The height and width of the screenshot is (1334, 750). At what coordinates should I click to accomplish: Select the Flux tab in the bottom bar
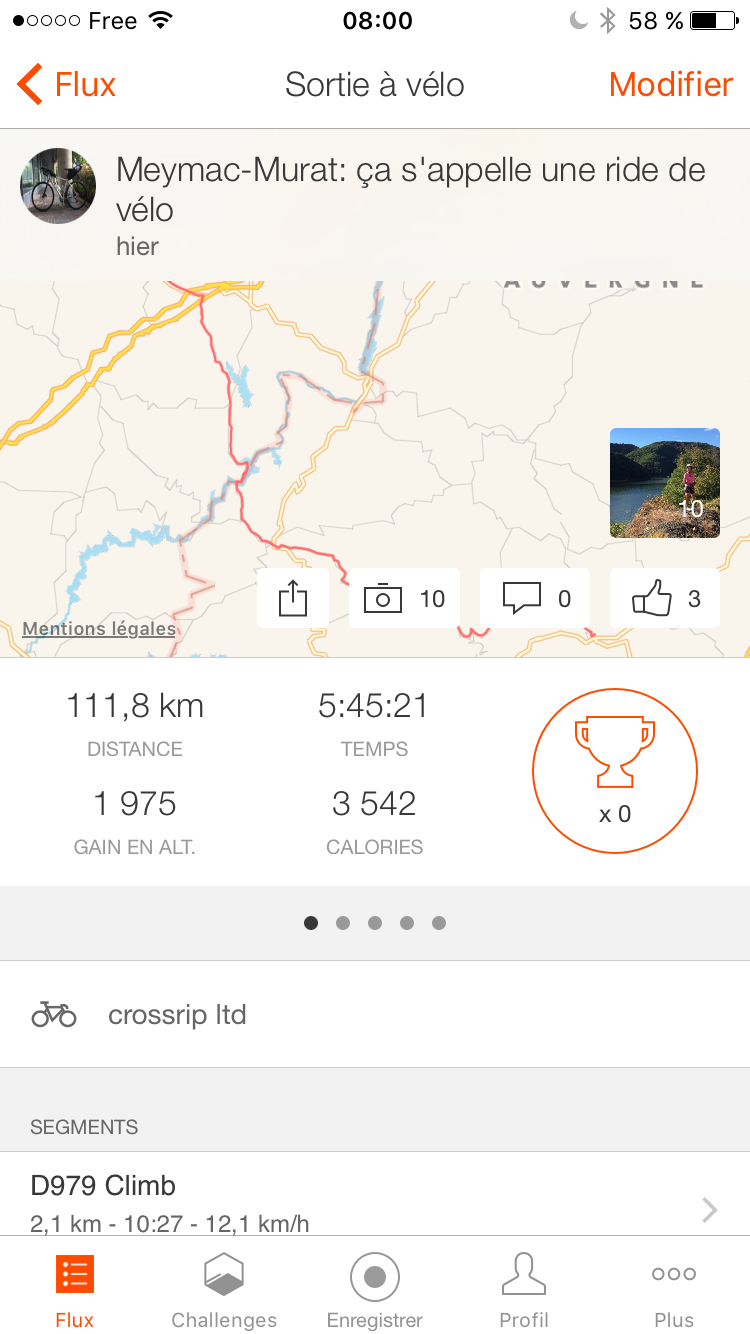(x=75, y=1290)
